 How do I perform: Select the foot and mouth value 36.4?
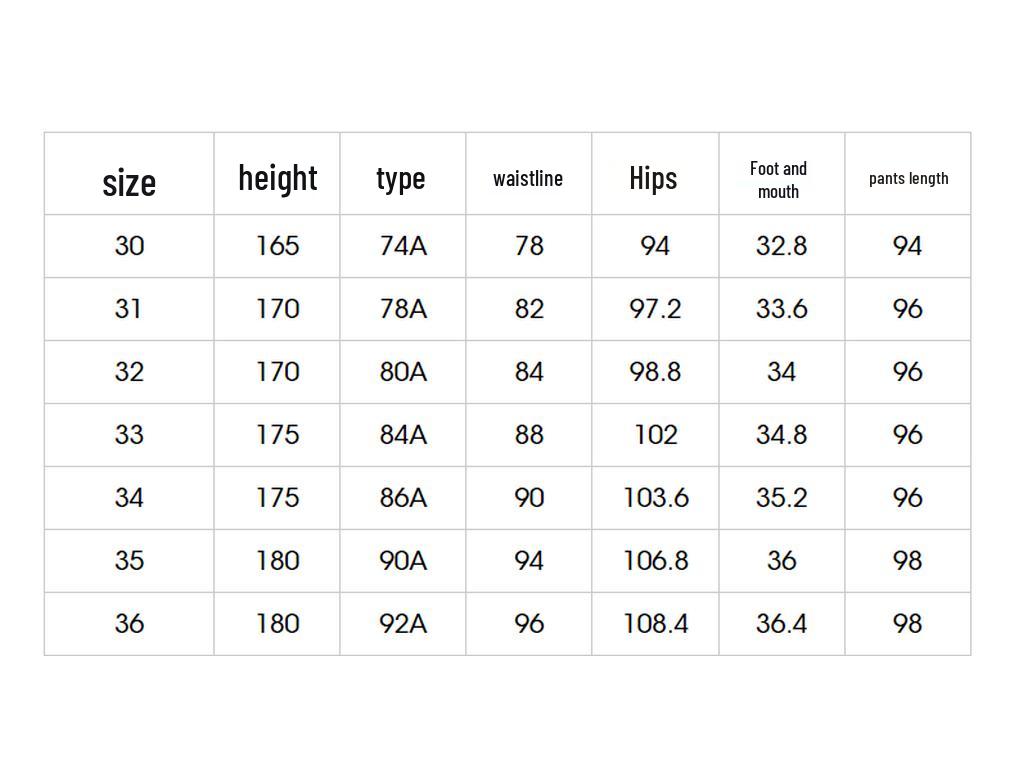[781, 624]
